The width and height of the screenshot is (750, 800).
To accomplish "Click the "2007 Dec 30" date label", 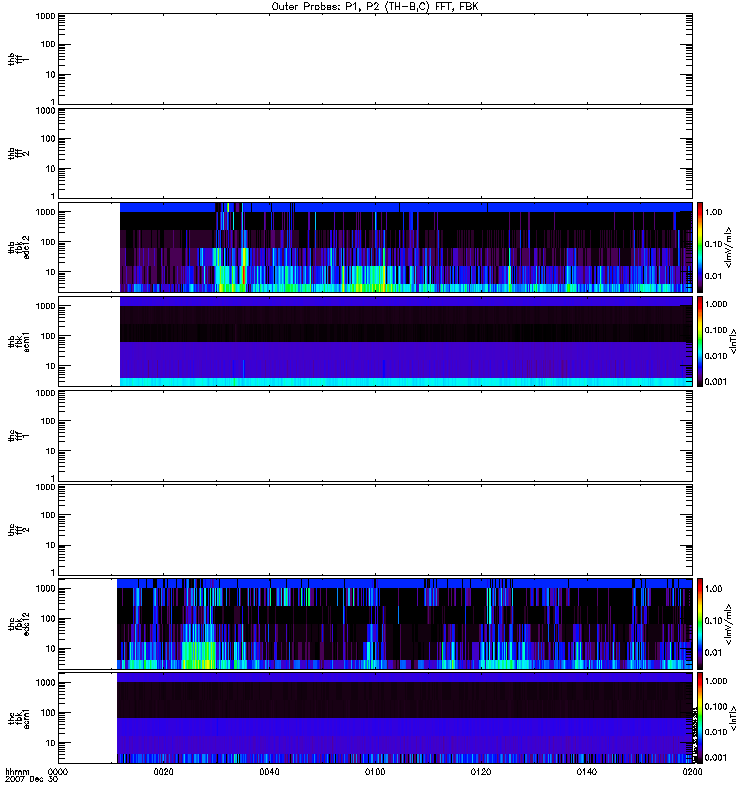I will [32, 780].
